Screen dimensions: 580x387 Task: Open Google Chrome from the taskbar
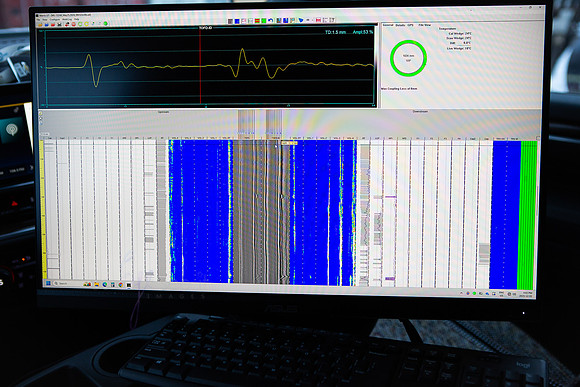click(x=121, y=285)
